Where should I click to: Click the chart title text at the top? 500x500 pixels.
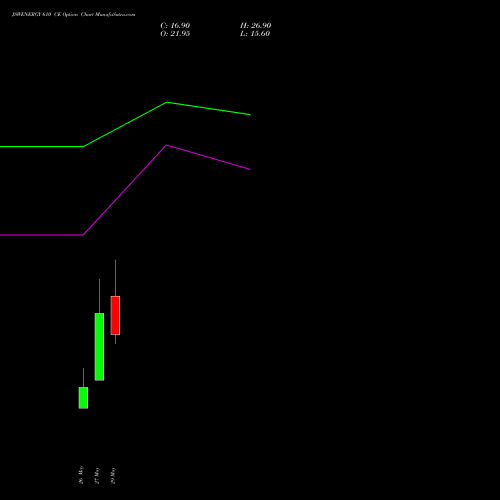[74, 15]
